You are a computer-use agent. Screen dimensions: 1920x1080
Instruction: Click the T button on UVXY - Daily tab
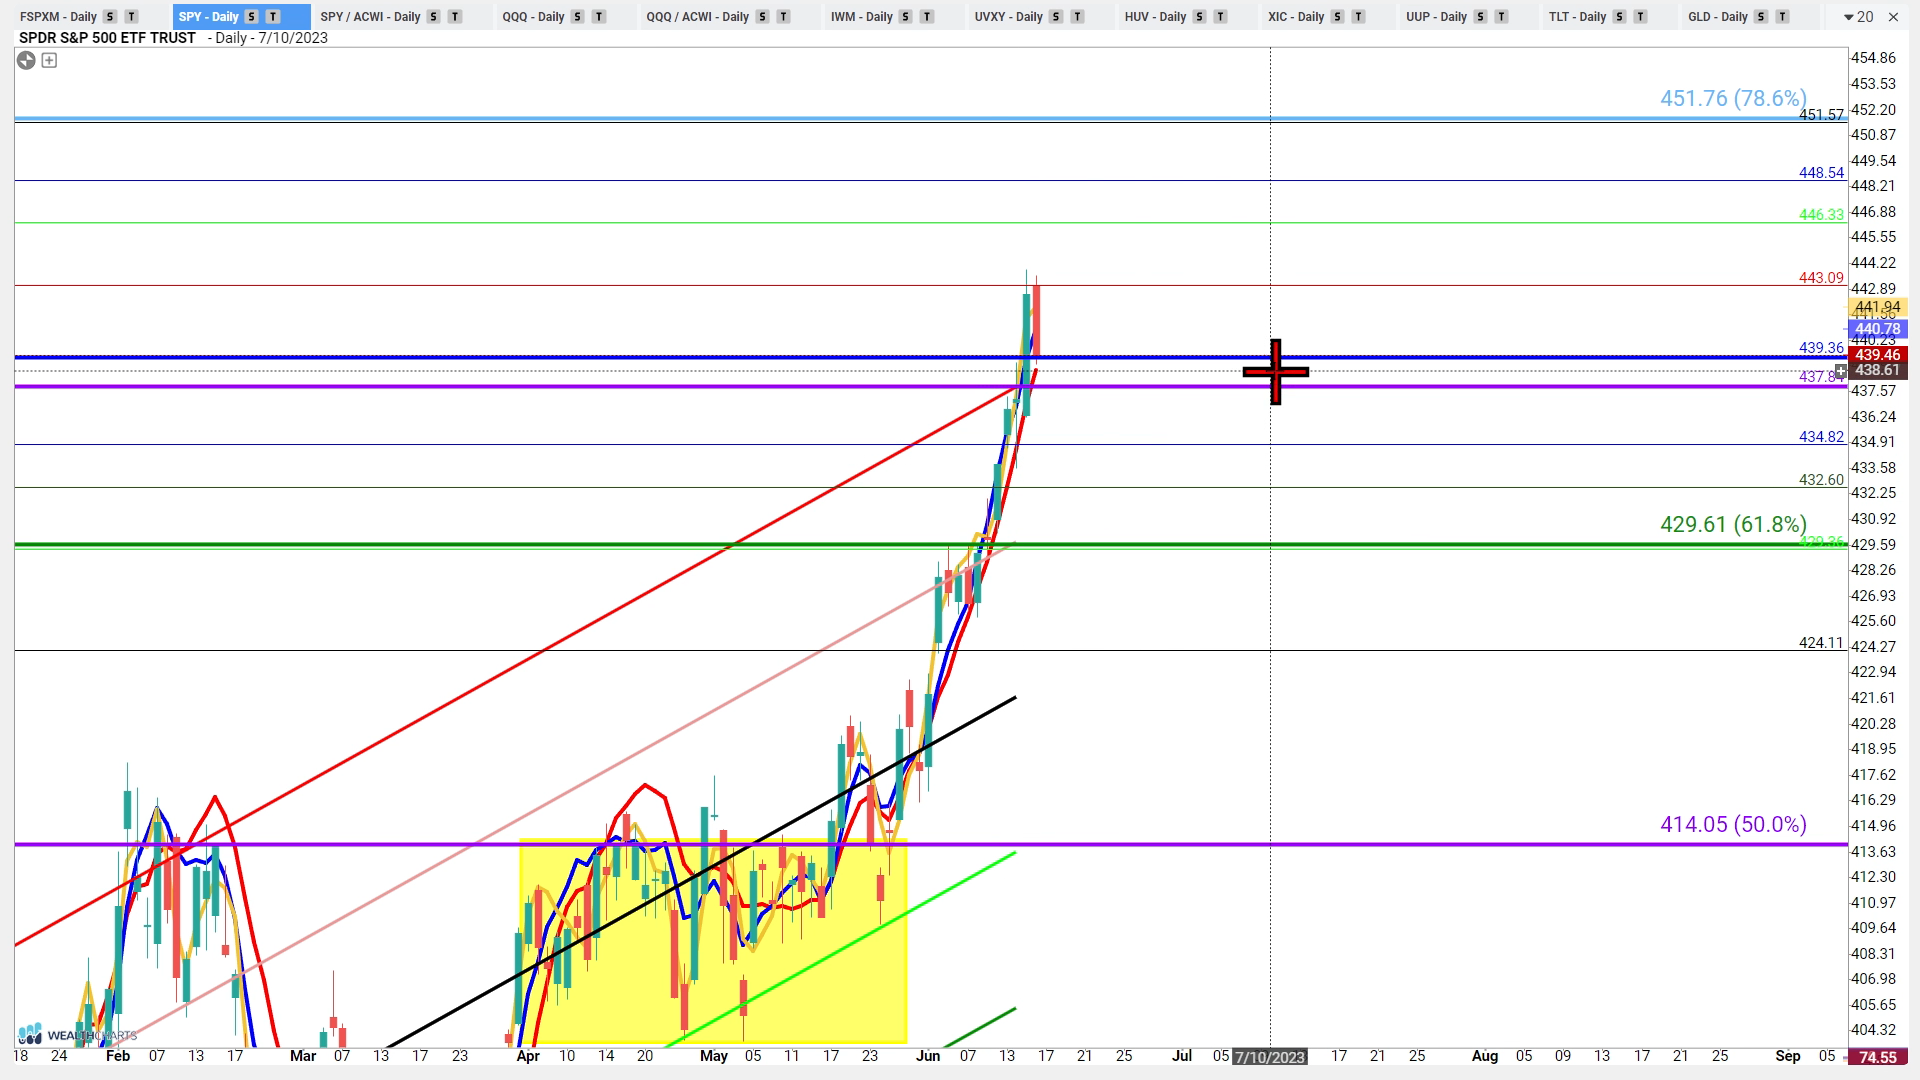tap(1077, 17)
